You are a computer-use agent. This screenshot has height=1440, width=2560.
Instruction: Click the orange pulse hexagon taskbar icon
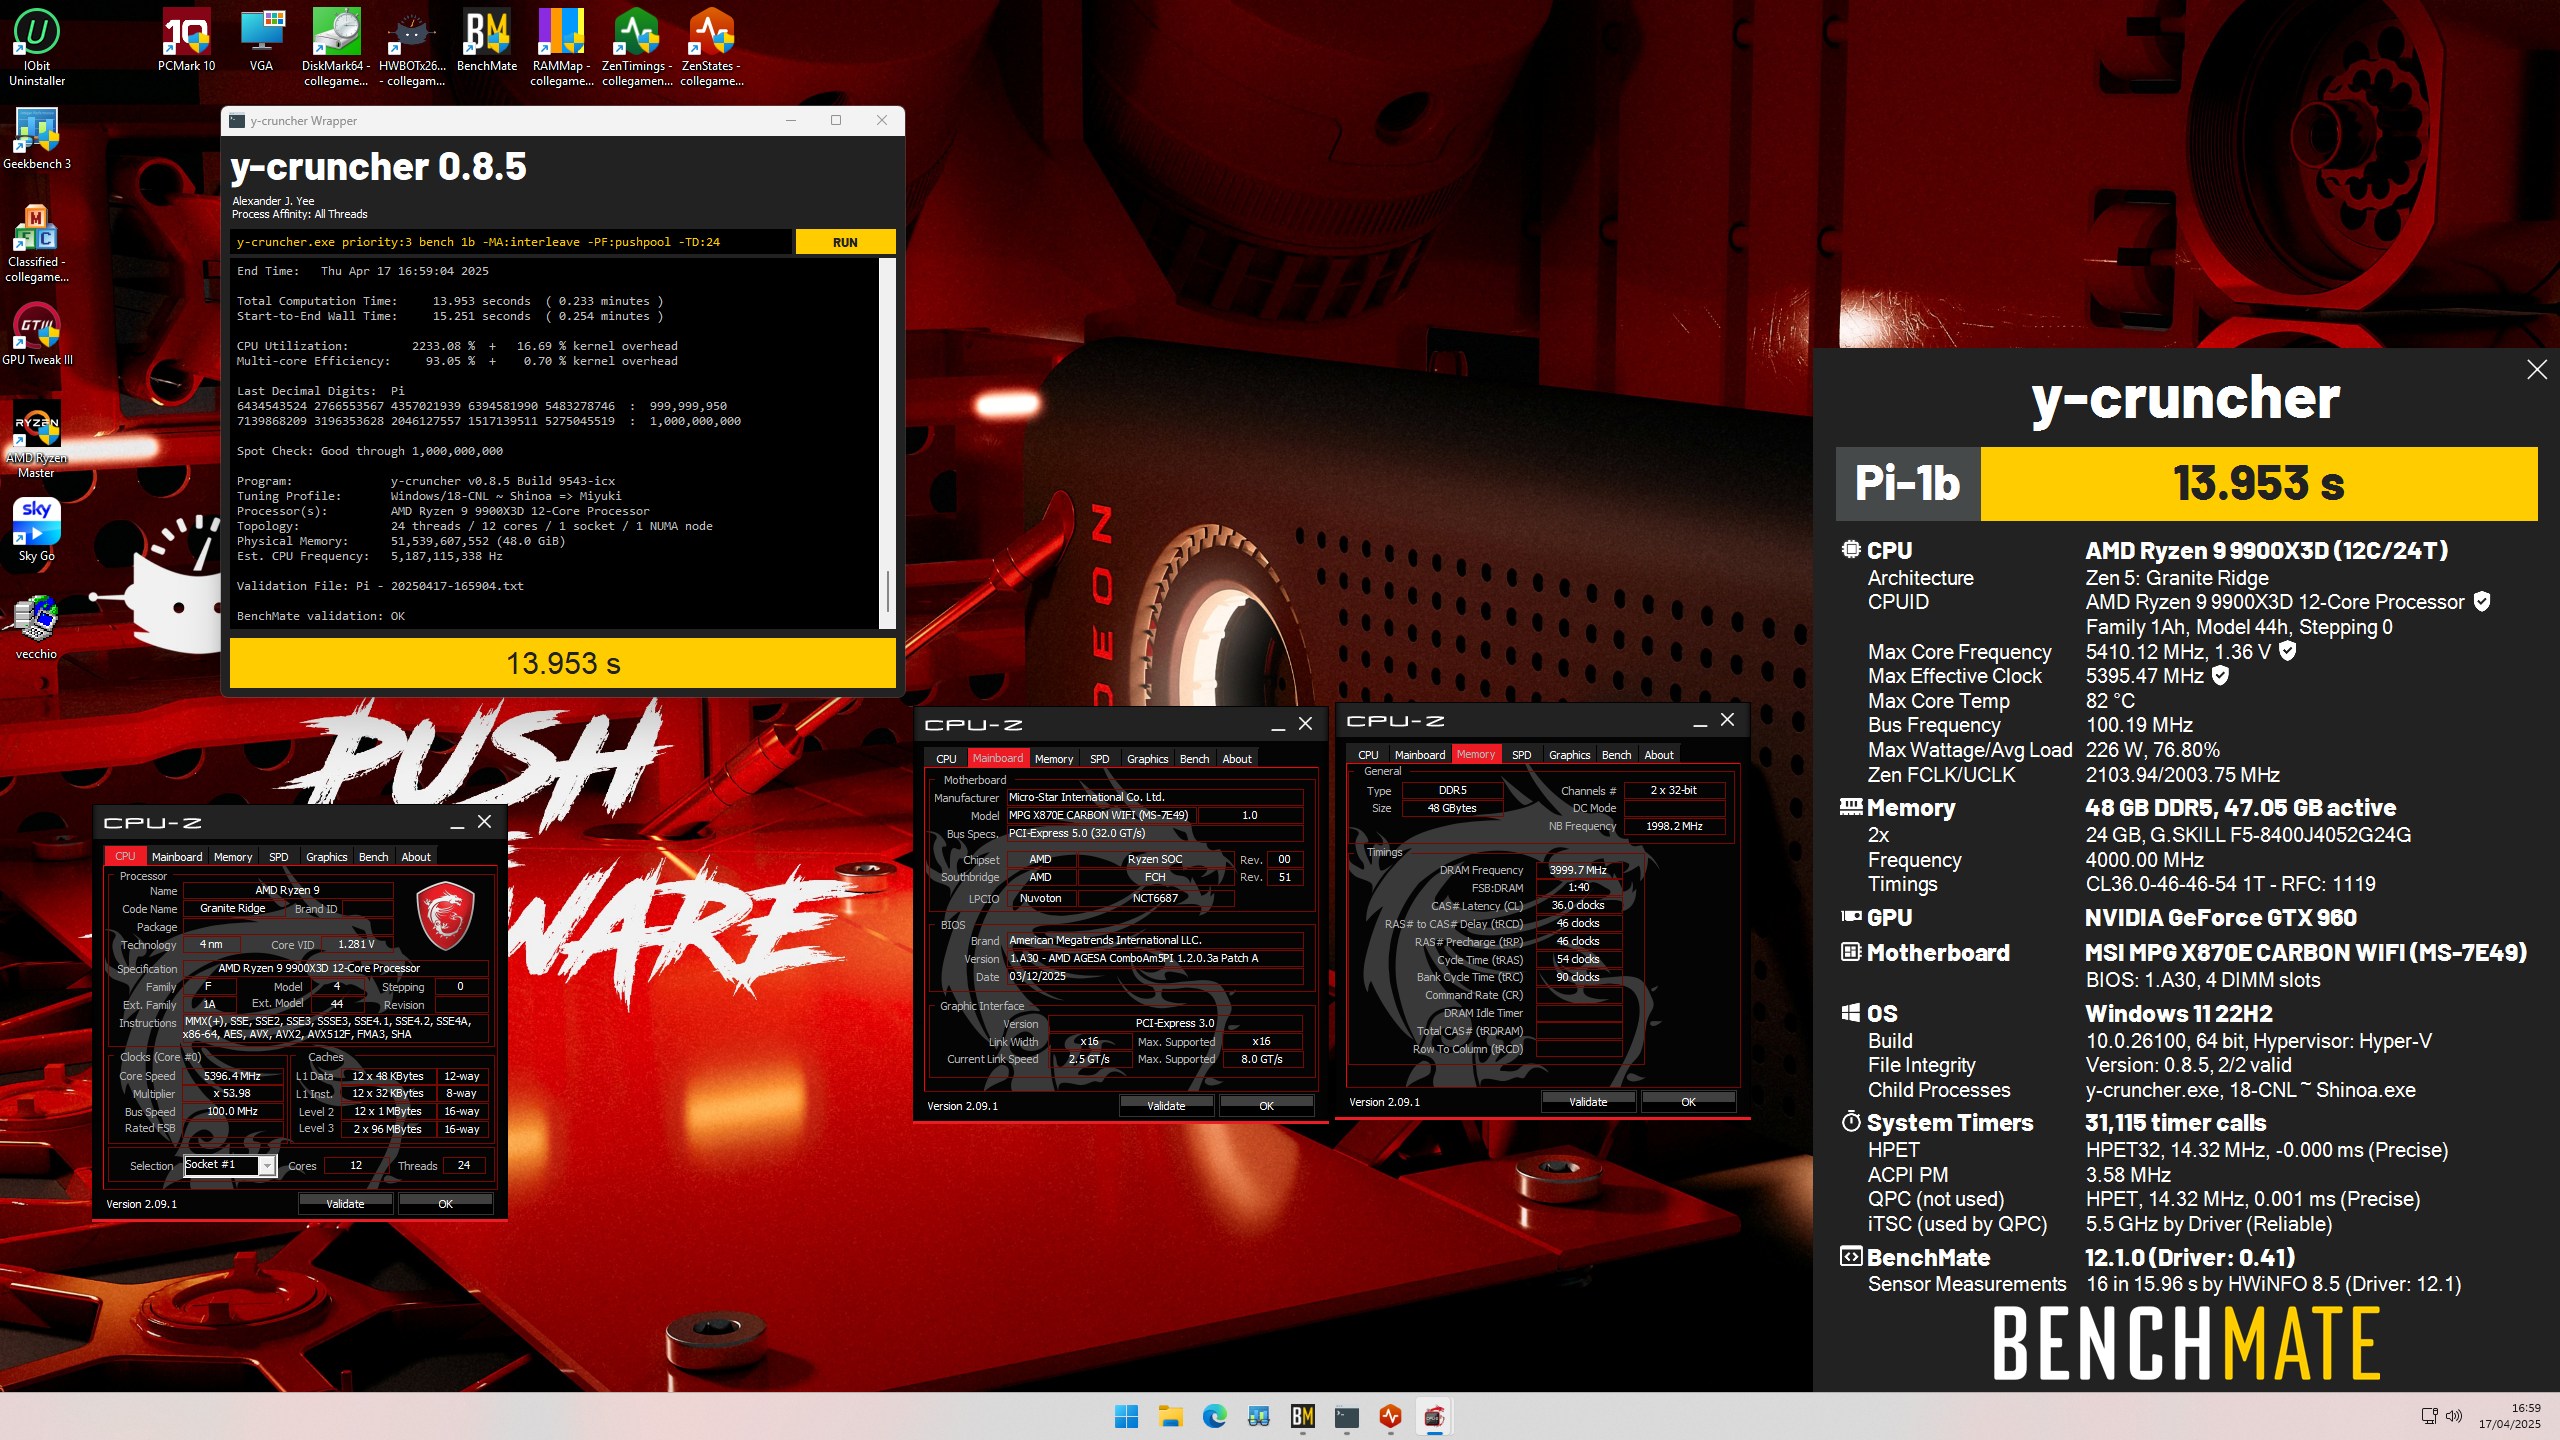(x=1390, y=1416)
